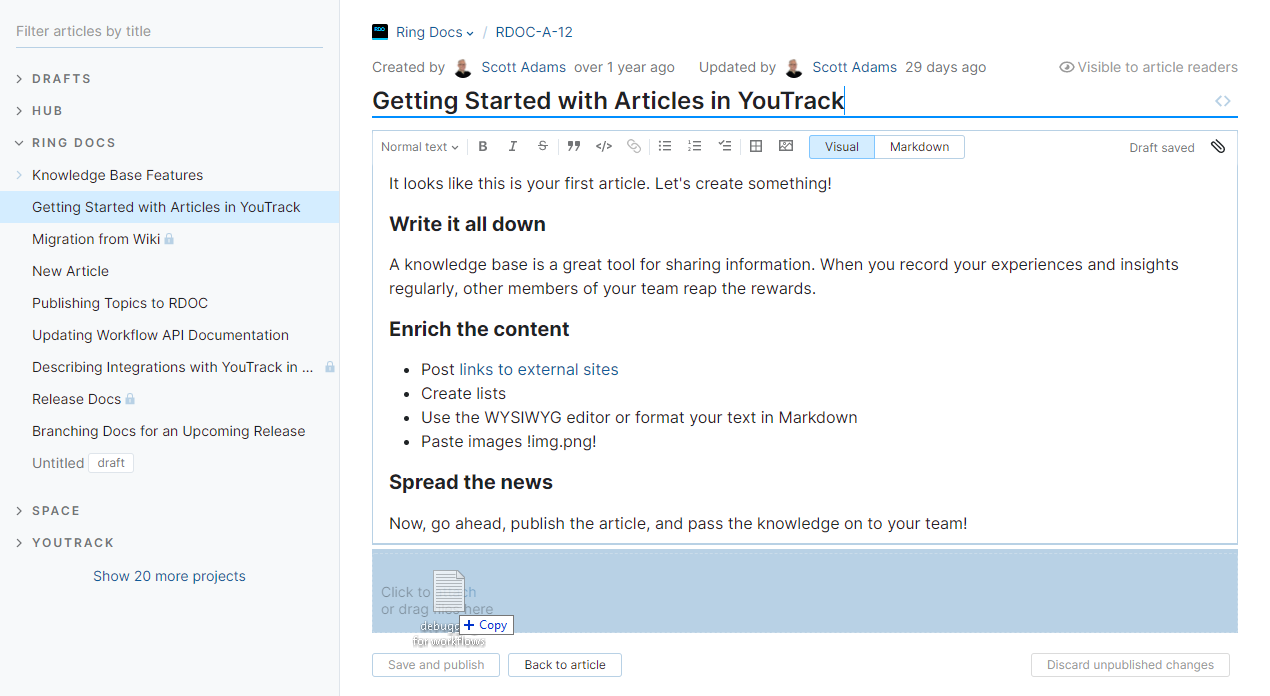Open the New Article entry
The image size is (1270, 696).
pos(70,271)
